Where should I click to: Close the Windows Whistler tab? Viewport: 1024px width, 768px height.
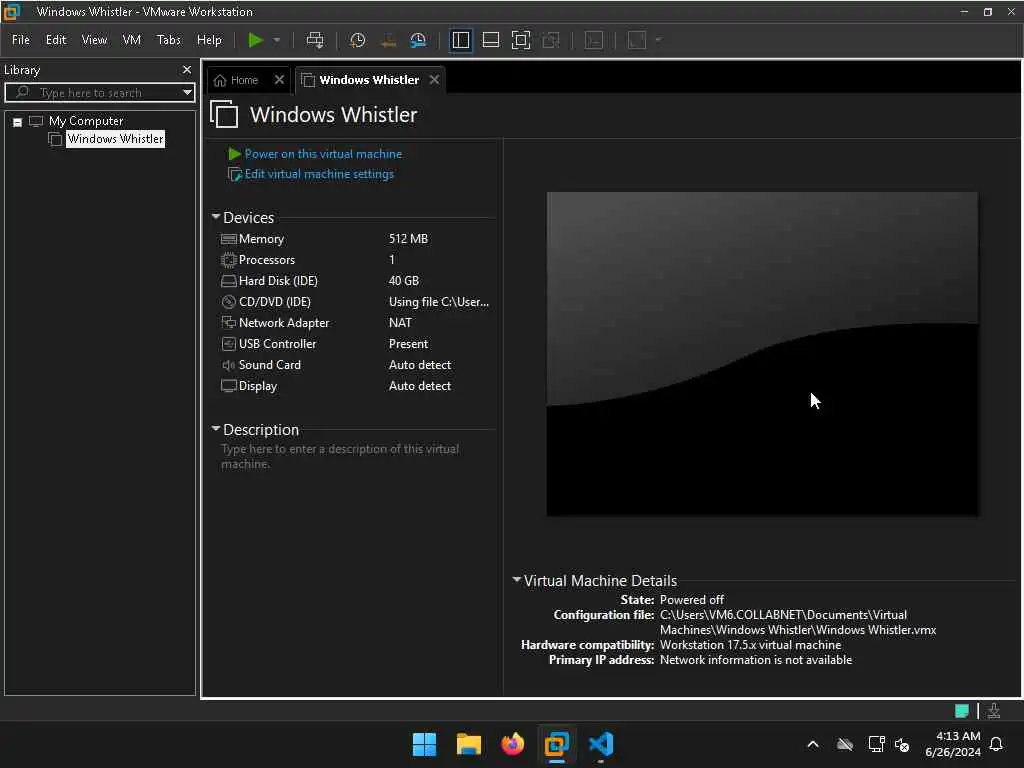tap(434, 80)
